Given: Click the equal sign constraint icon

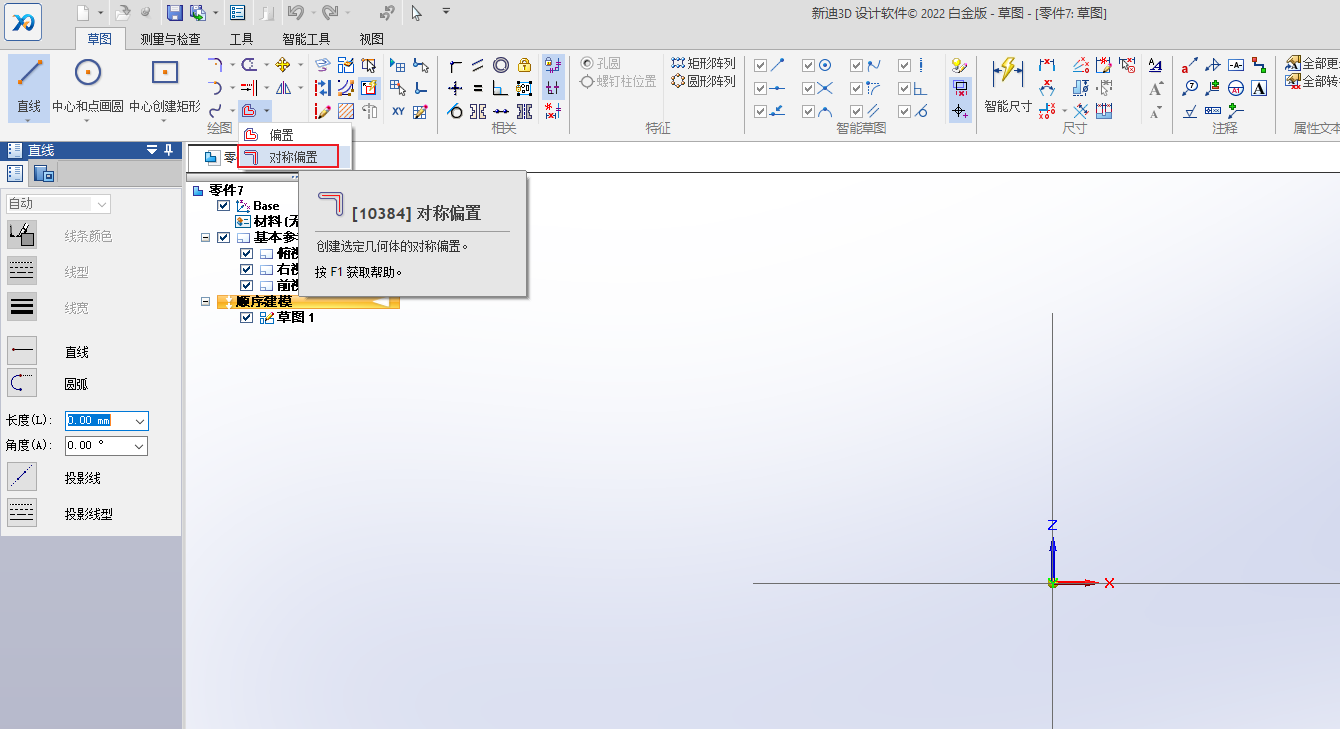Looking at the screenshot, I should [x=478, y=88].
